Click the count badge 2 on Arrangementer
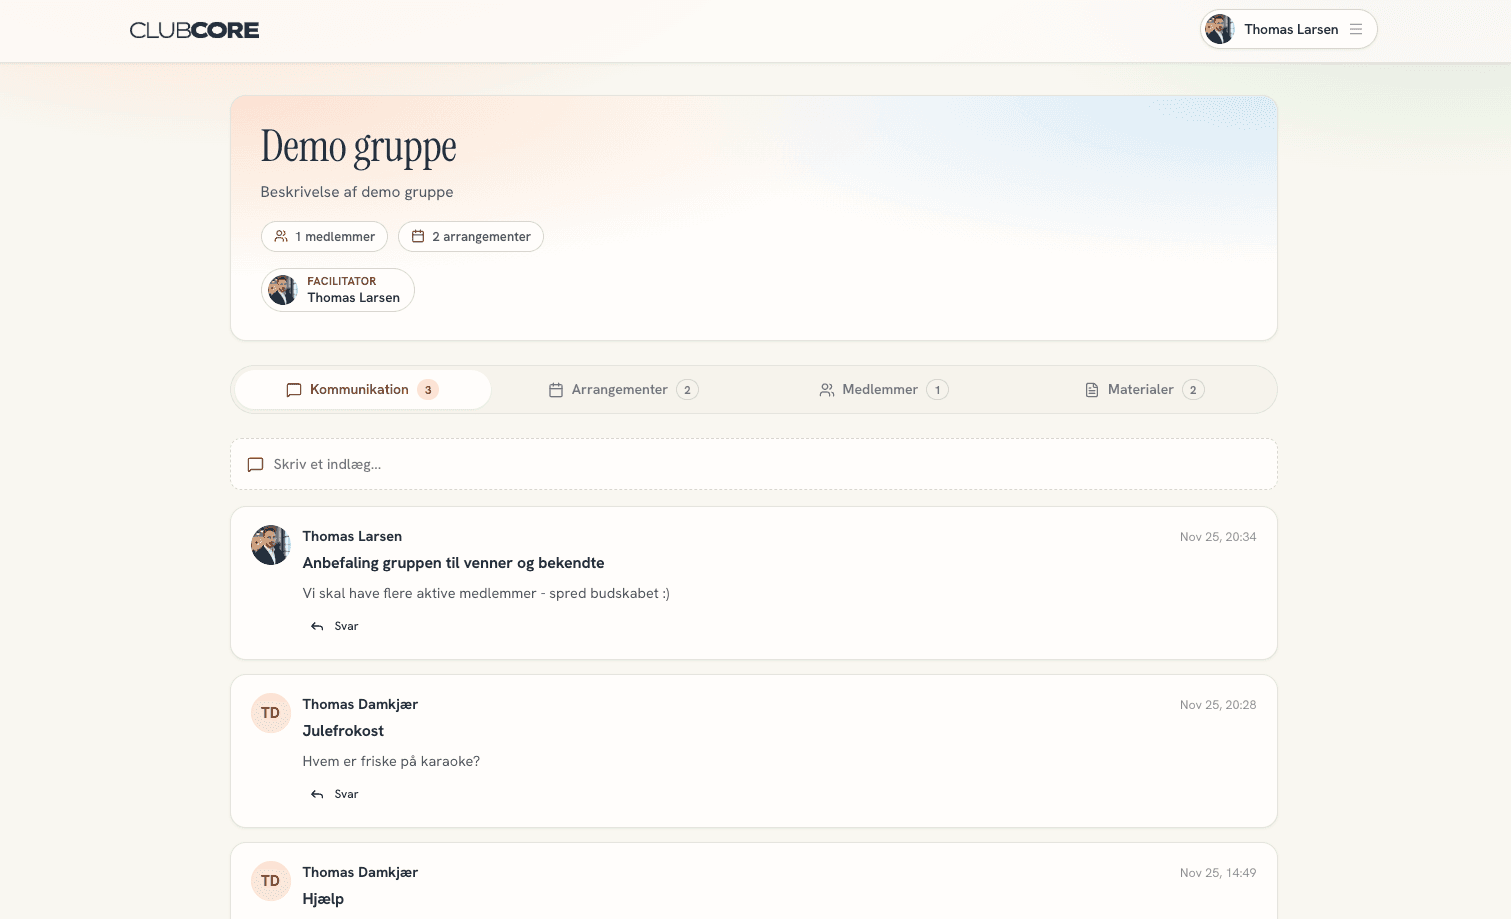This screenshot has height=919, width=1511. tap(687, 390)
